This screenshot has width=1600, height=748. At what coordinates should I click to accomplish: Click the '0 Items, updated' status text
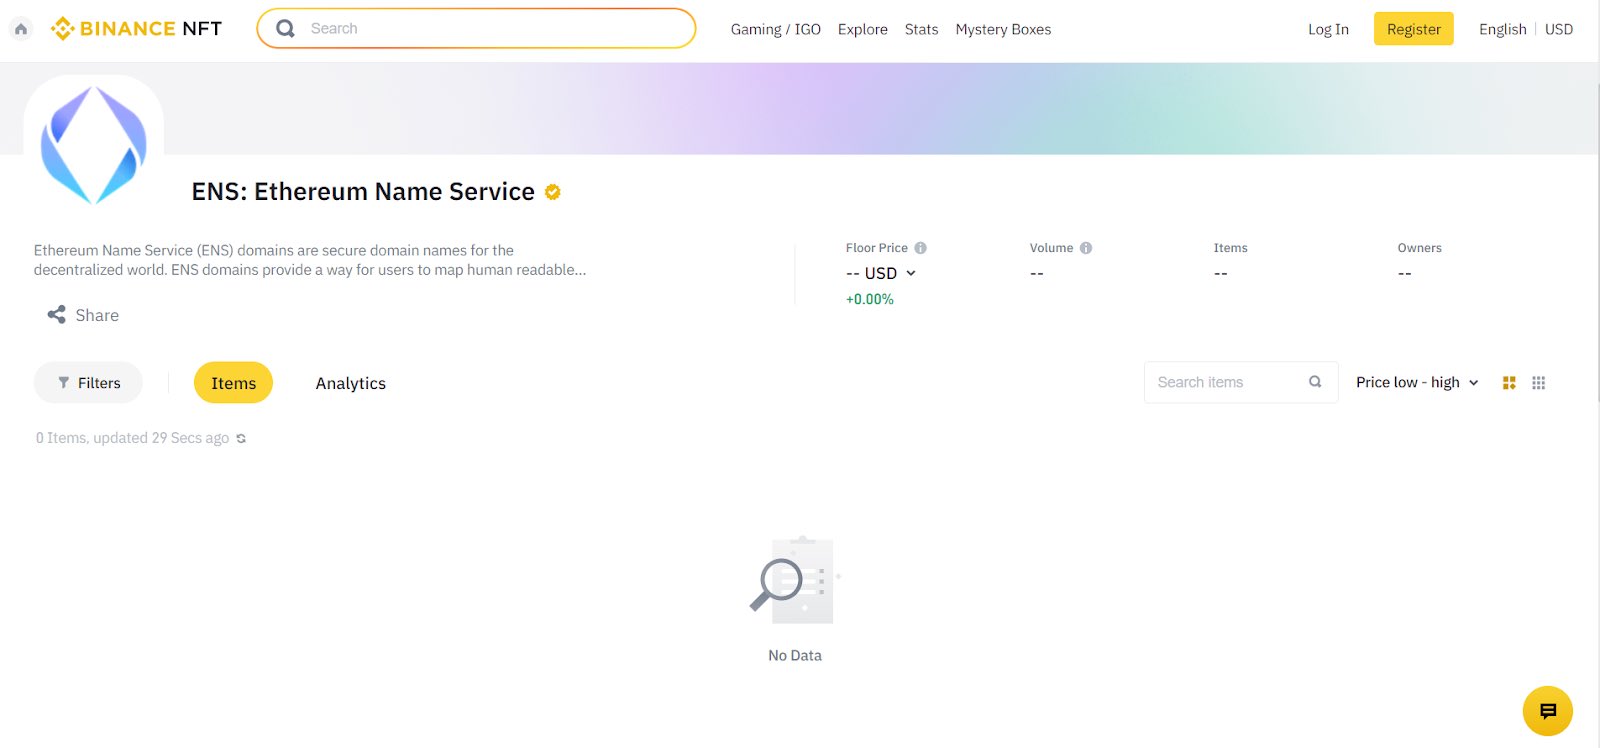pyautogui.click(x=132, y=438)
